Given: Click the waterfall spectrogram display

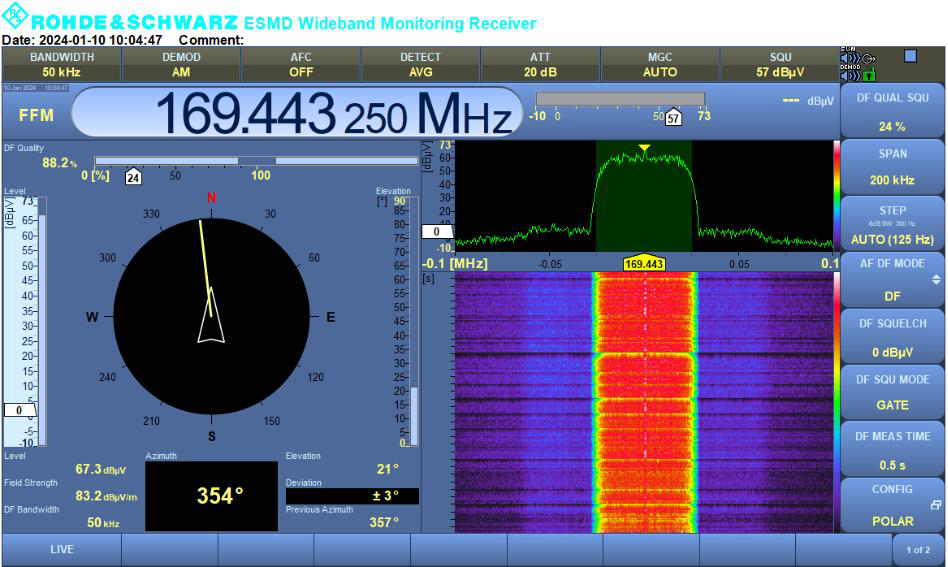Looking at the screenshot, I should pyautogui.click(x=644, y=402).
